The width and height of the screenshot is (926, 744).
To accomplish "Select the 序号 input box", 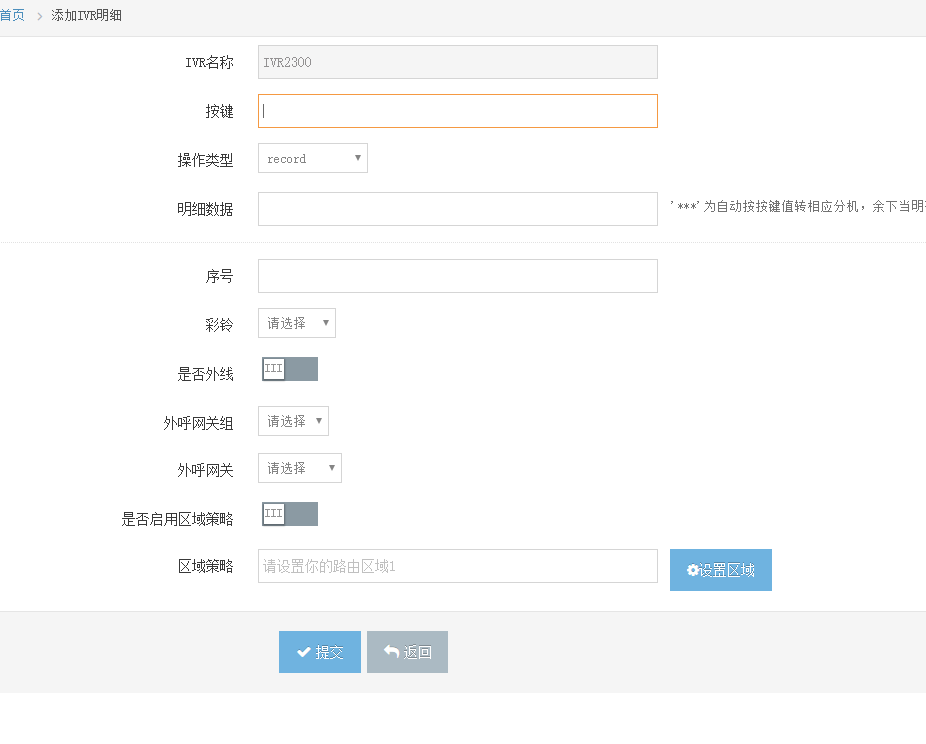I will [x=458, y=276].
